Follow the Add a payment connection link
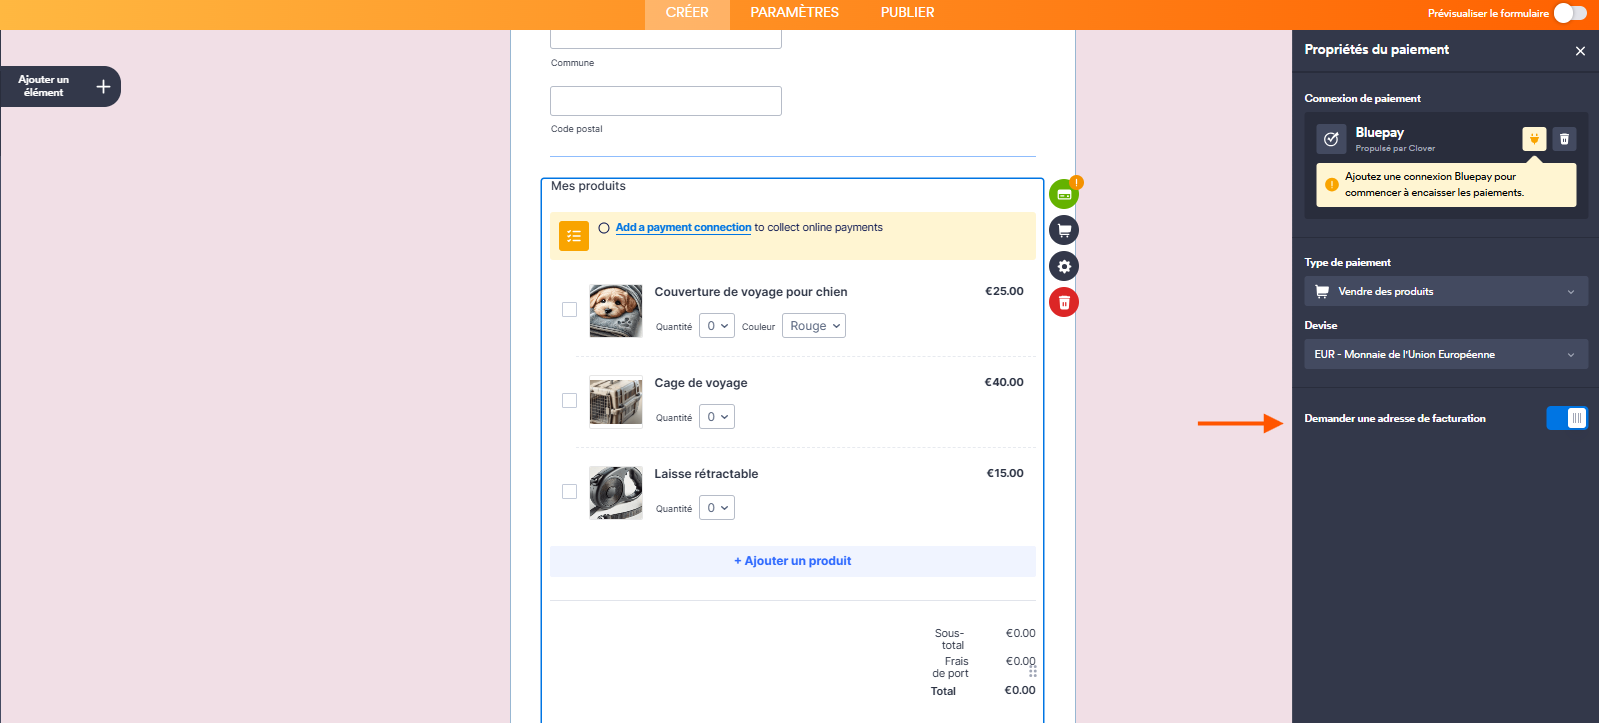 click(x=683, y=228)
